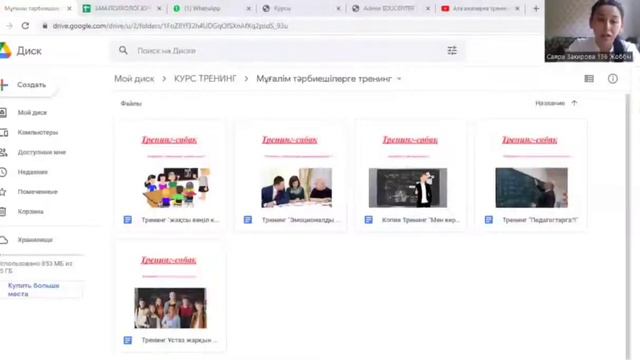Go forward in browser history
The image size is (640, 360).
[x=9, y=26]
